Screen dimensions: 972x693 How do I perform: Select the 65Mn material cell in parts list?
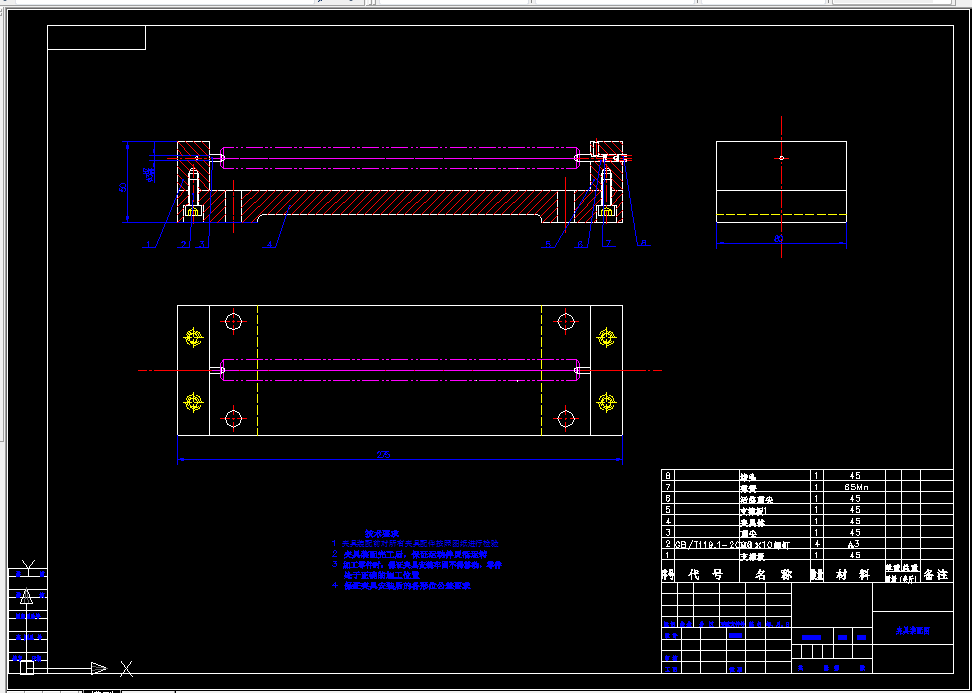coord(856,487)
